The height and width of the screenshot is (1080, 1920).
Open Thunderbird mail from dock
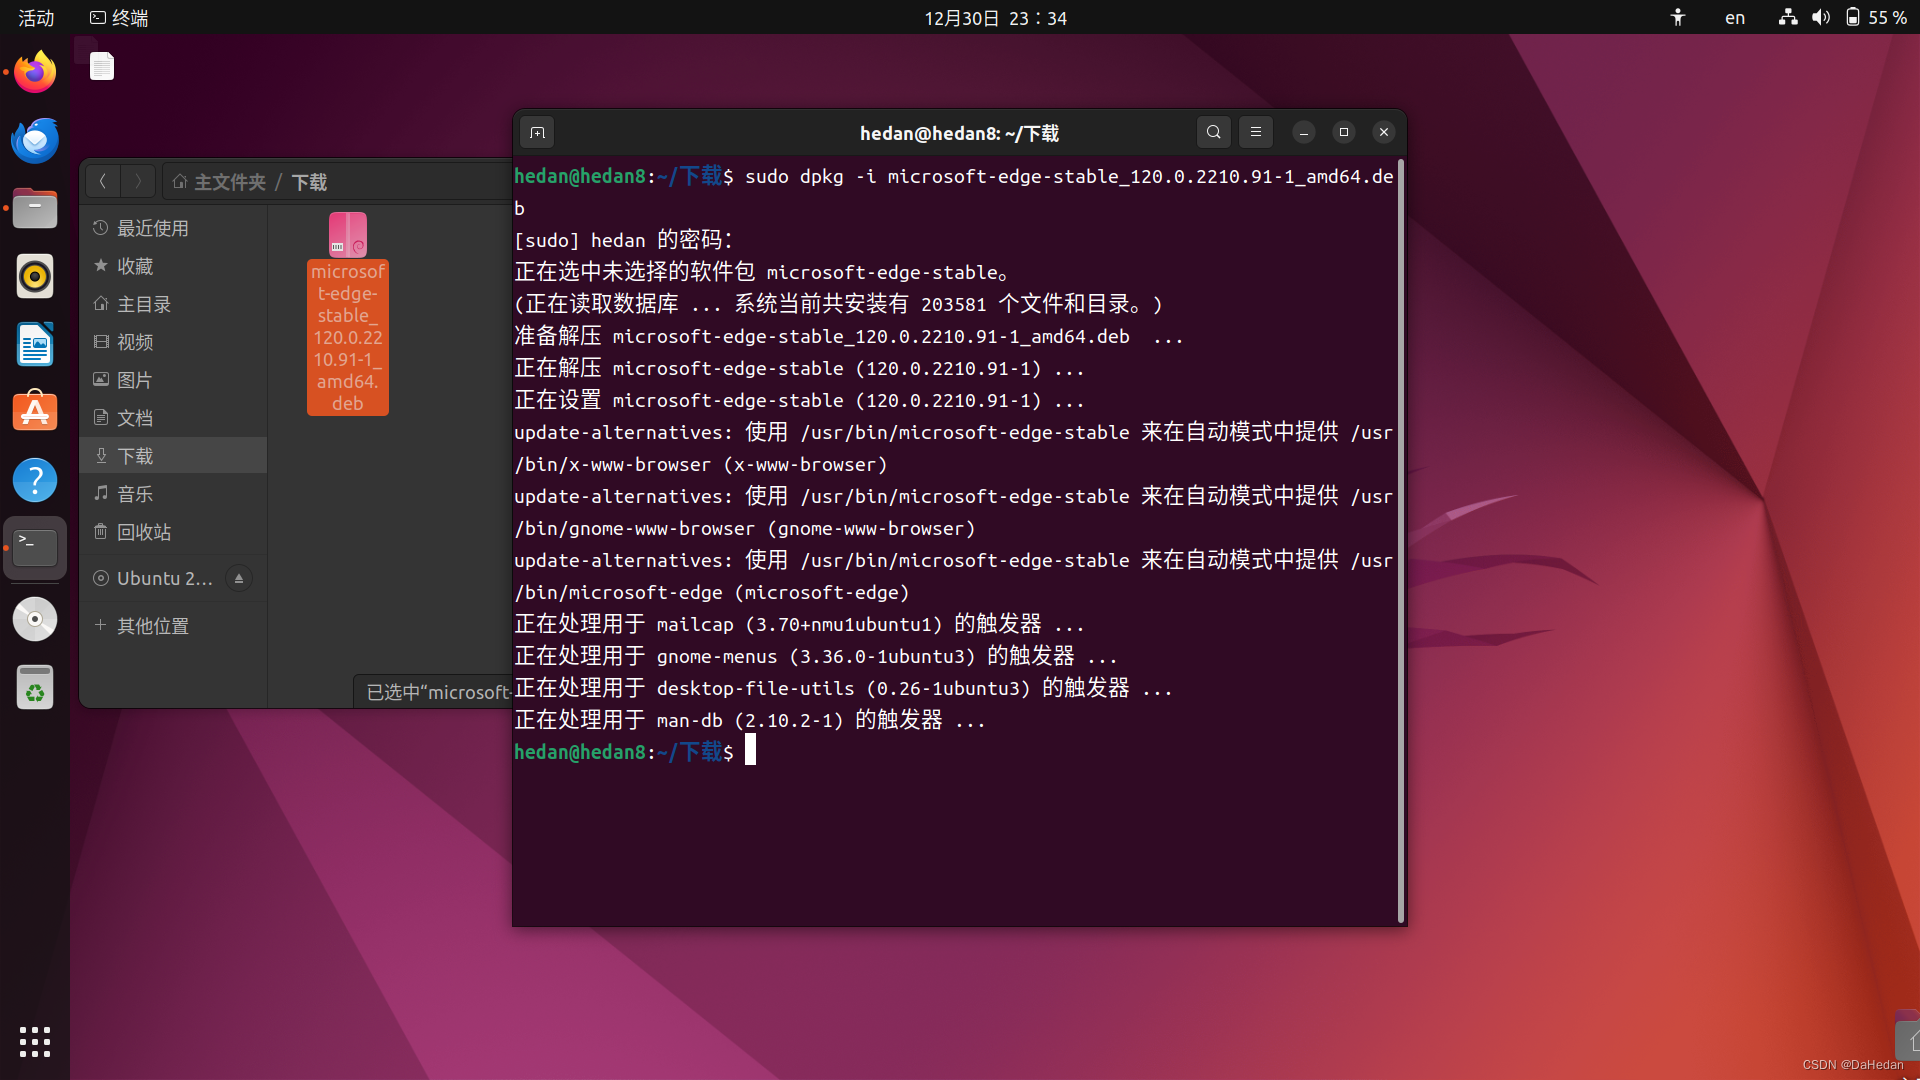[x=35, y=141]
